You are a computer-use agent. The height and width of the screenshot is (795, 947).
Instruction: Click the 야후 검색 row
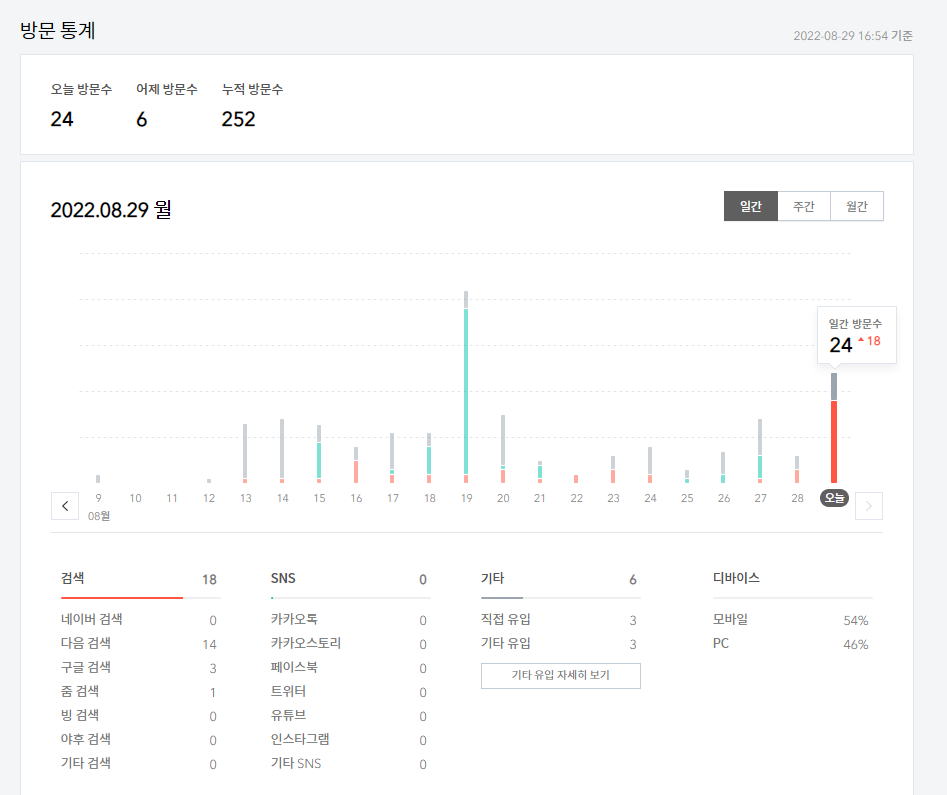140,739
